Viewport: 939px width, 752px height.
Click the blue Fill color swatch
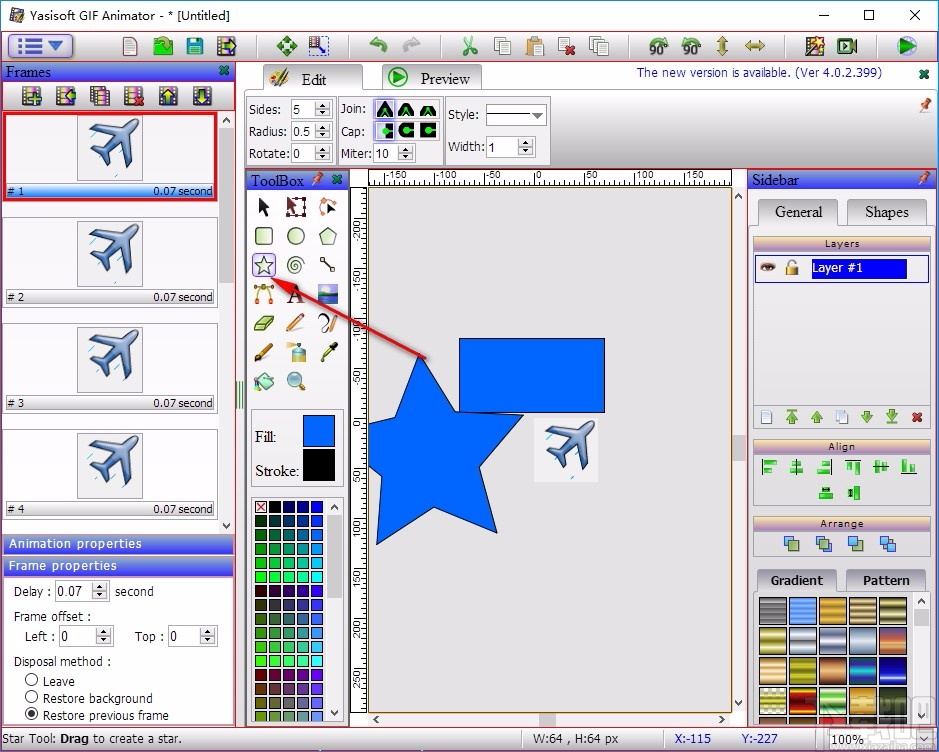click(x=319, y=431)
